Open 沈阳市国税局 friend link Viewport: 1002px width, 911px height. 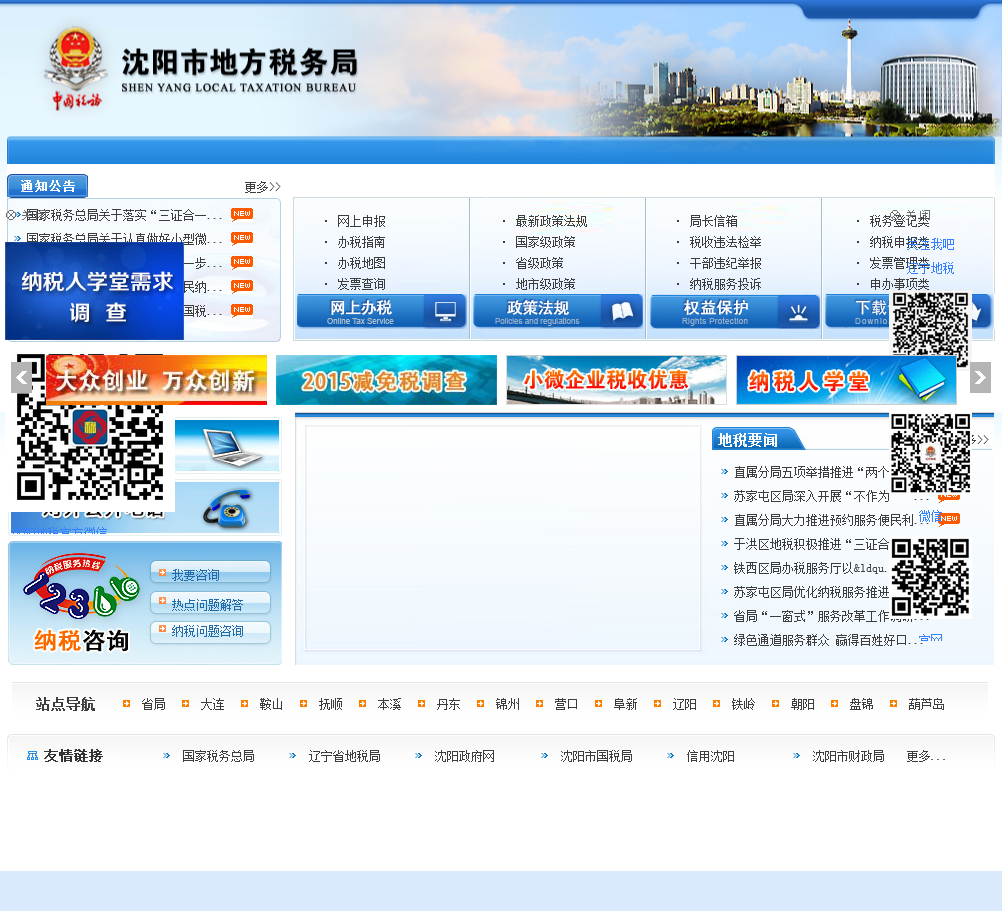click(596, 756)
